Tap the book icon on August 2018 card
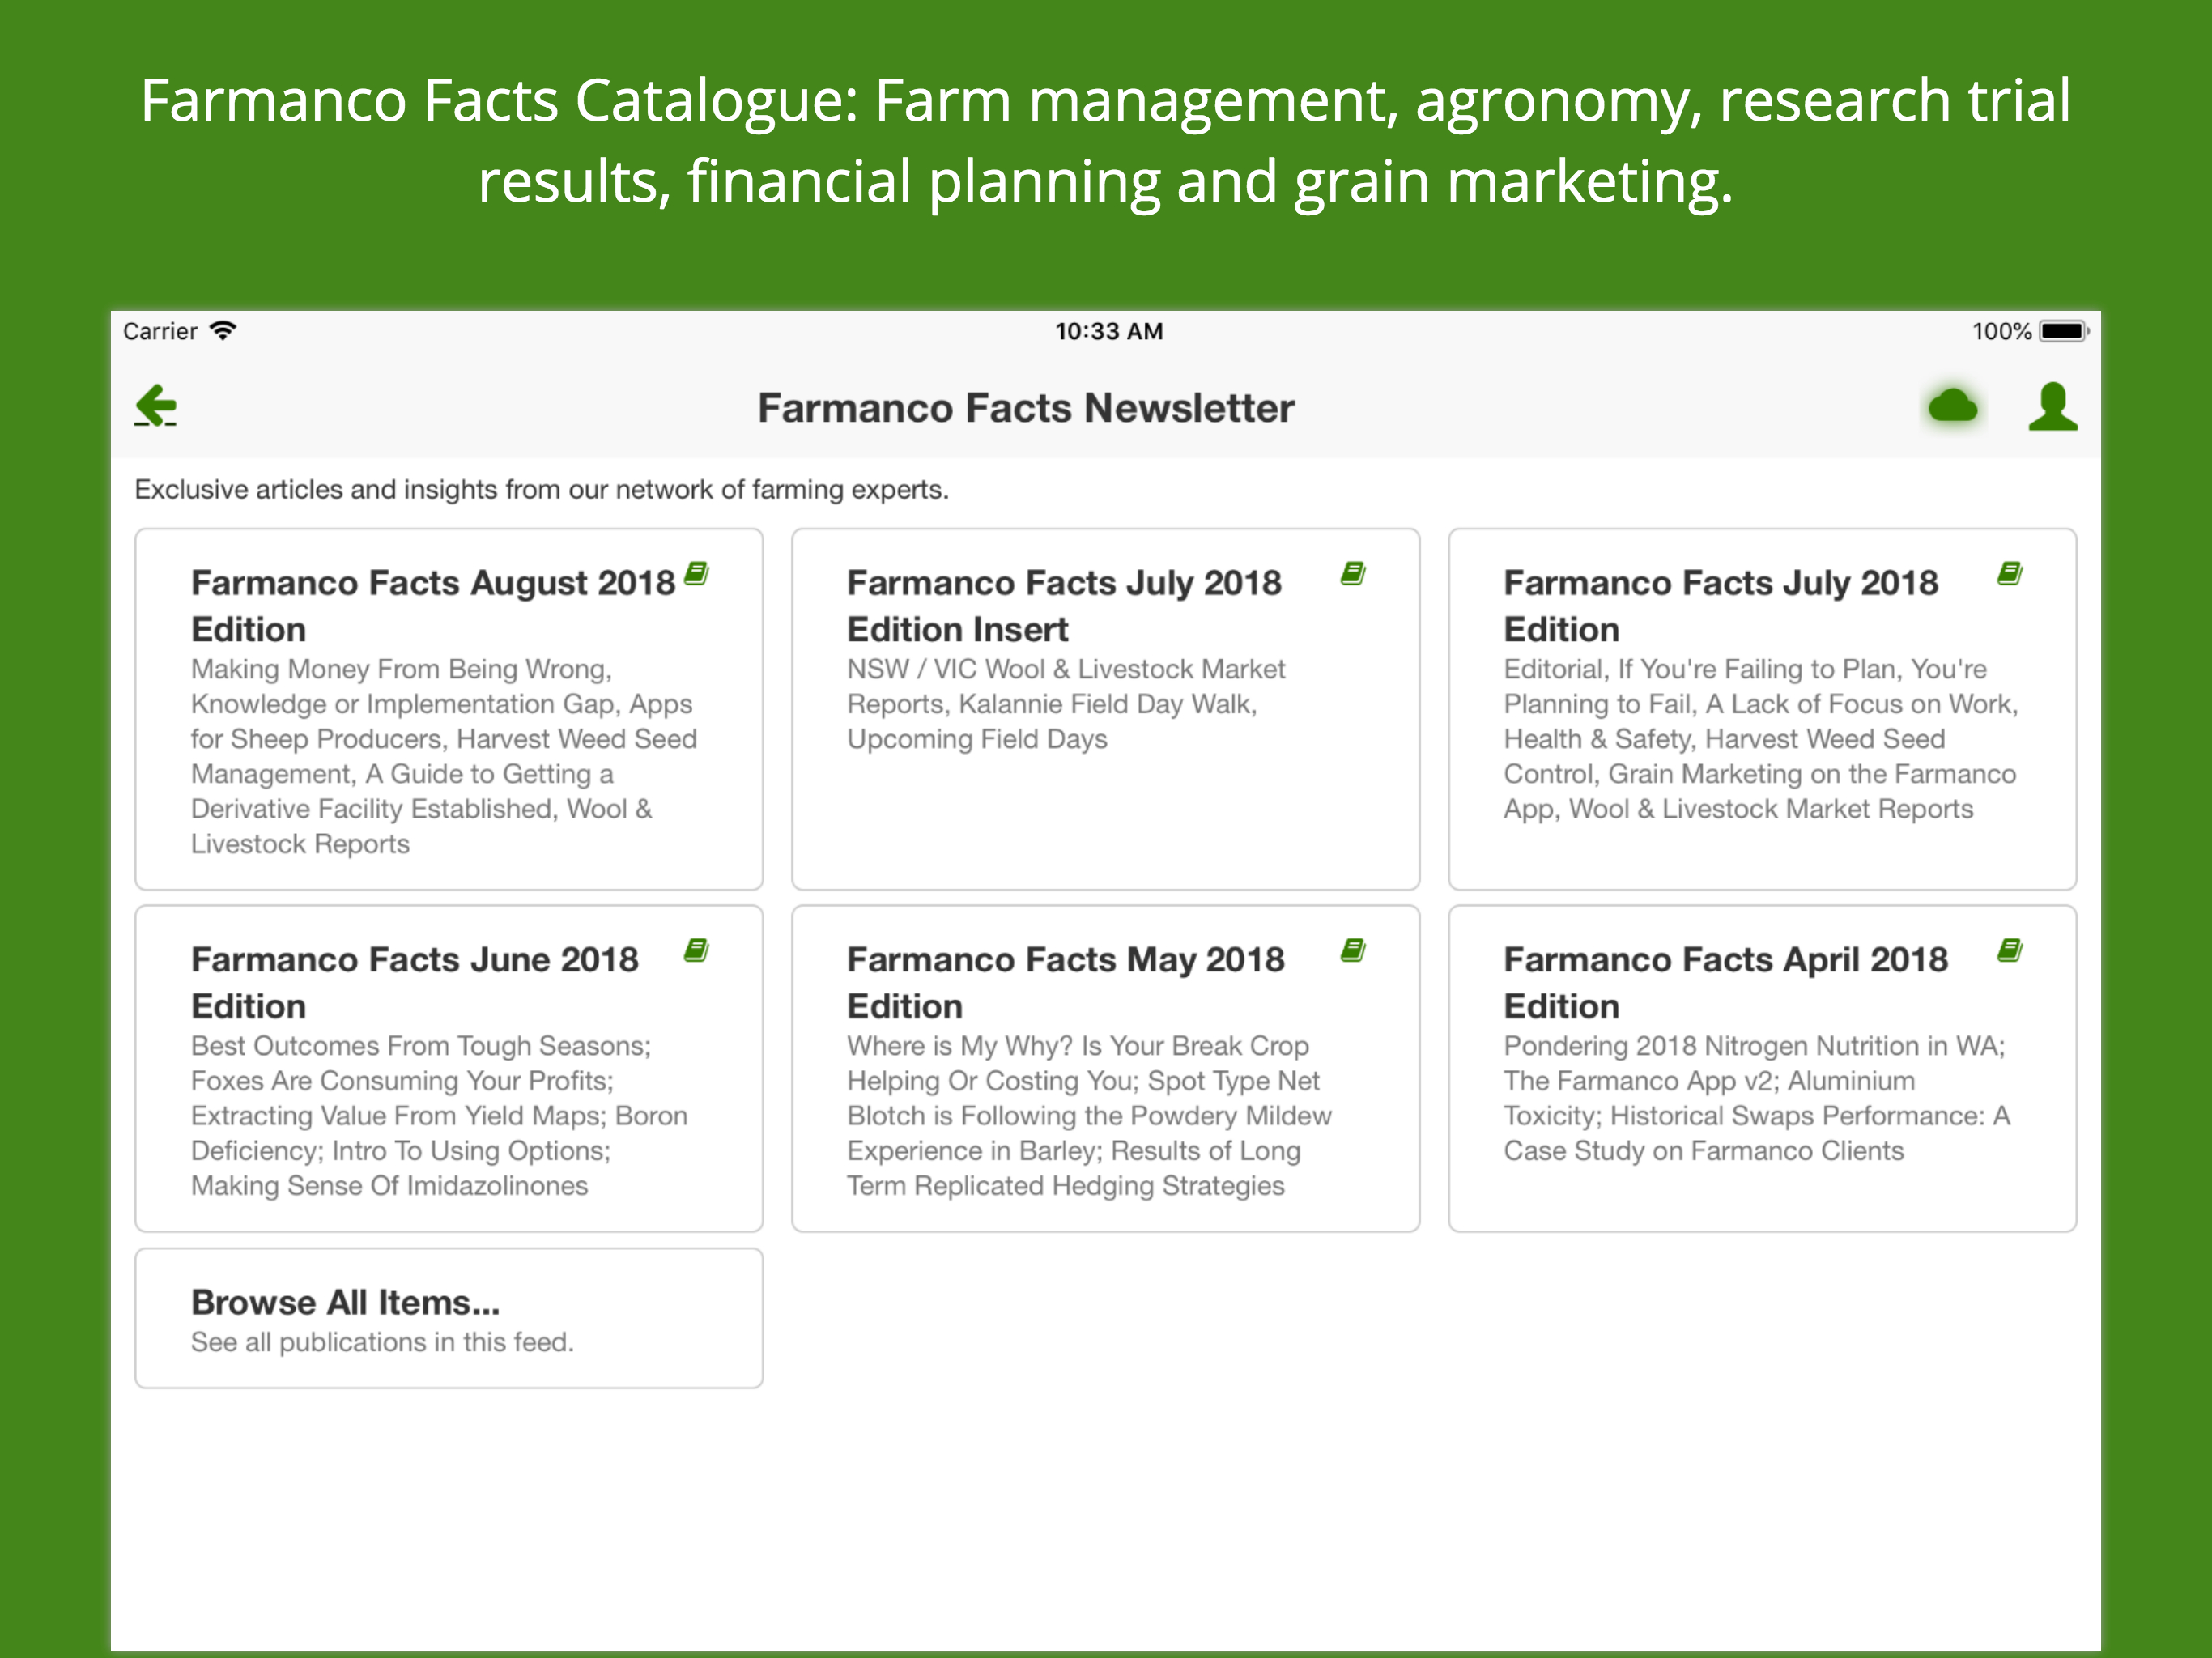The height and width of the screenshot is (1658, 2212). 697,574
